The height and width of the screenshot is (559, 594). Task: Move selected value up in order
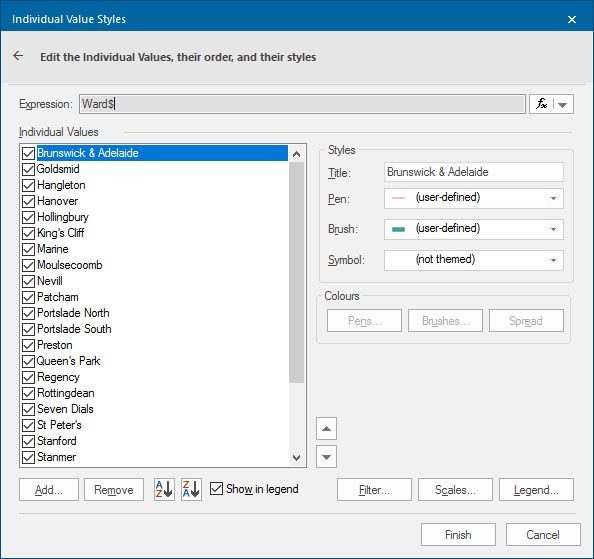[x=326, y=429]
